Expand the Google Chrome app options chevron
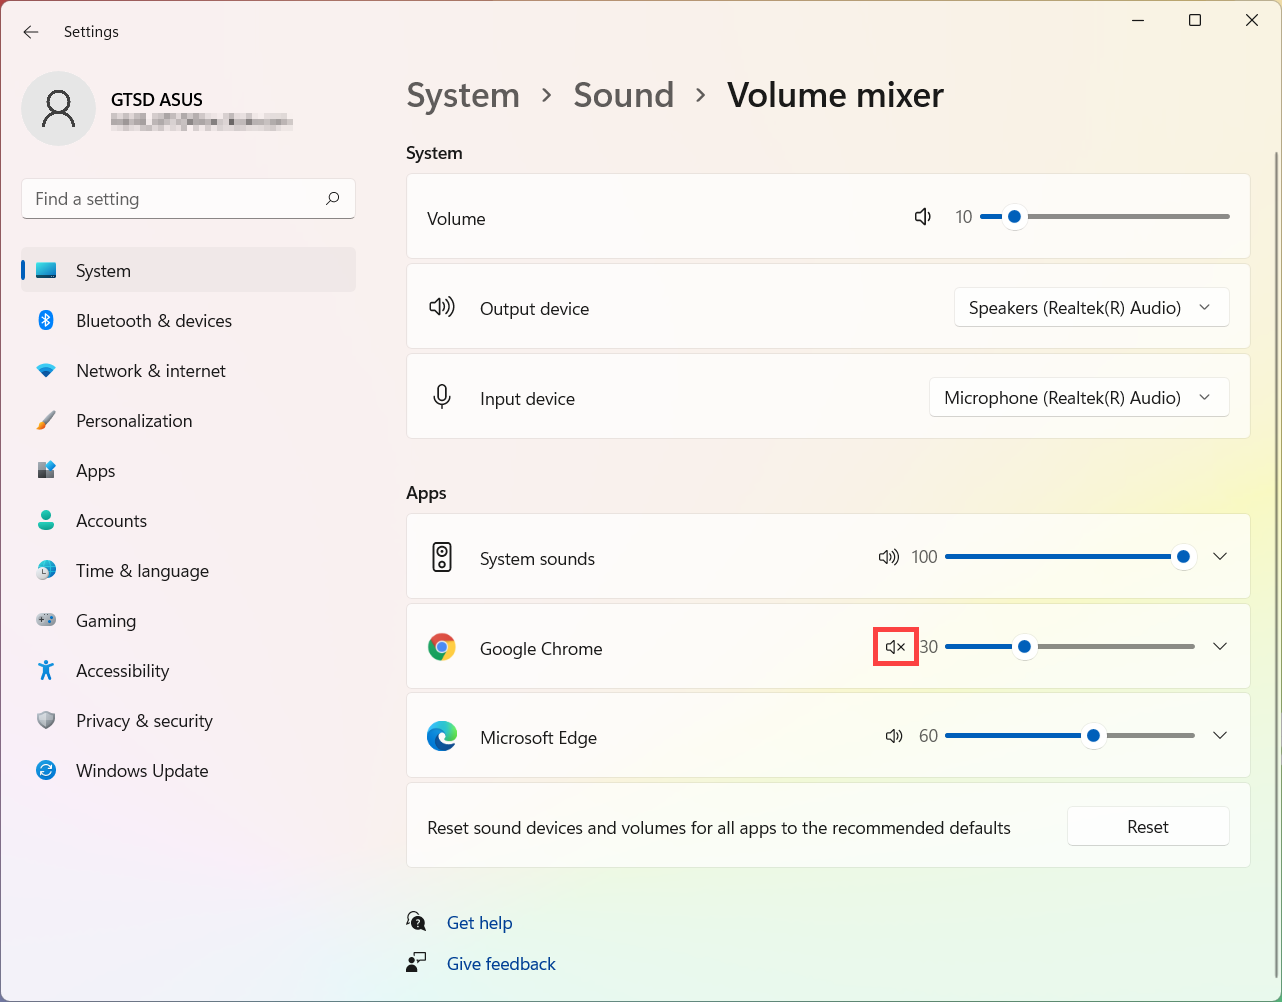This screenshot has height=1002, width=1282. 1220,646
